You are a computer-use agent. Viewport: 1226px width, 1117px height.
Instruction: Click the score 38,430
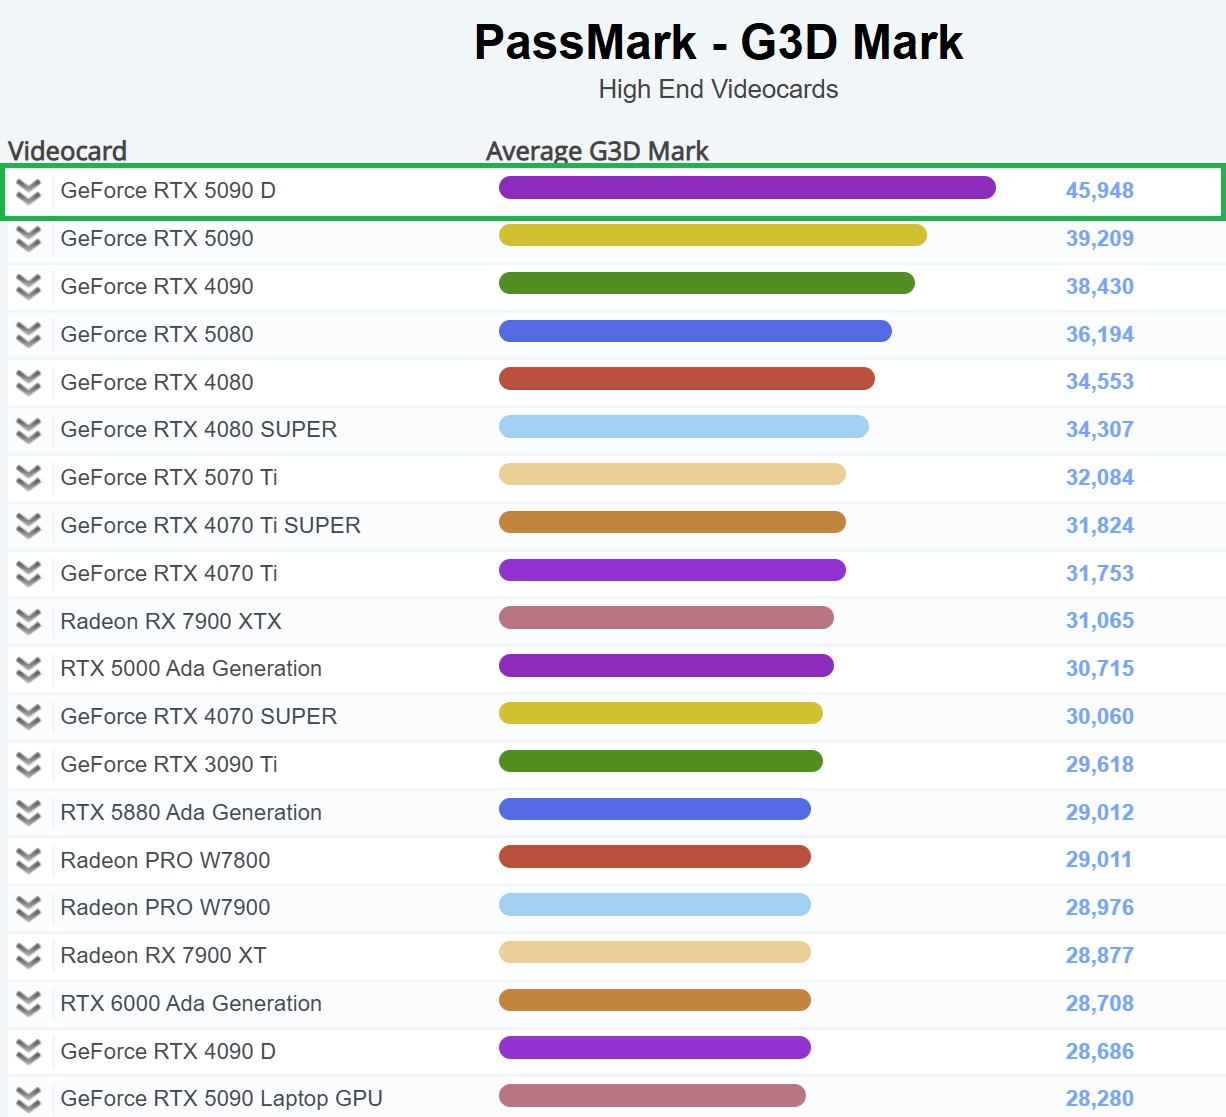(1100, 286)
